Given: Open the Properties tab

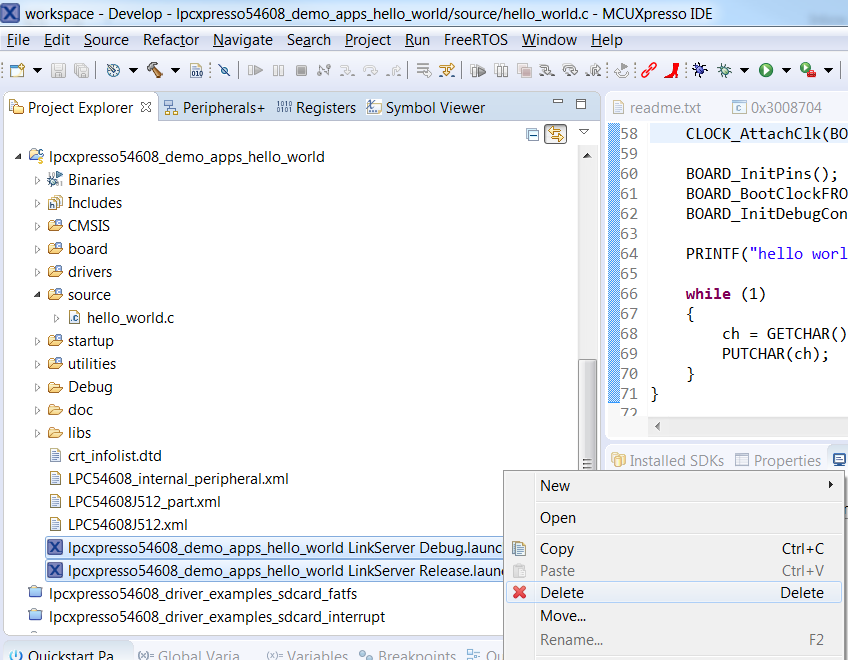Looking at the screenshot, I should click(x=778, y=460).
